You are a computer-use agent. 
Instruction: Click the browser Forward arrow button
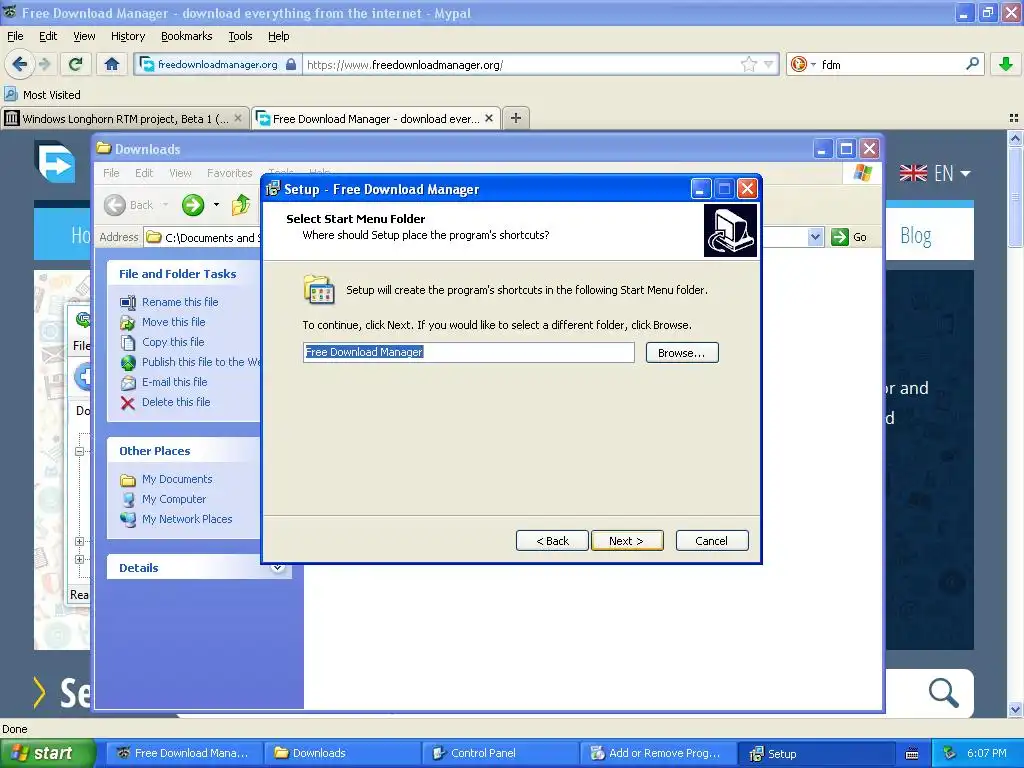[44, 64]
